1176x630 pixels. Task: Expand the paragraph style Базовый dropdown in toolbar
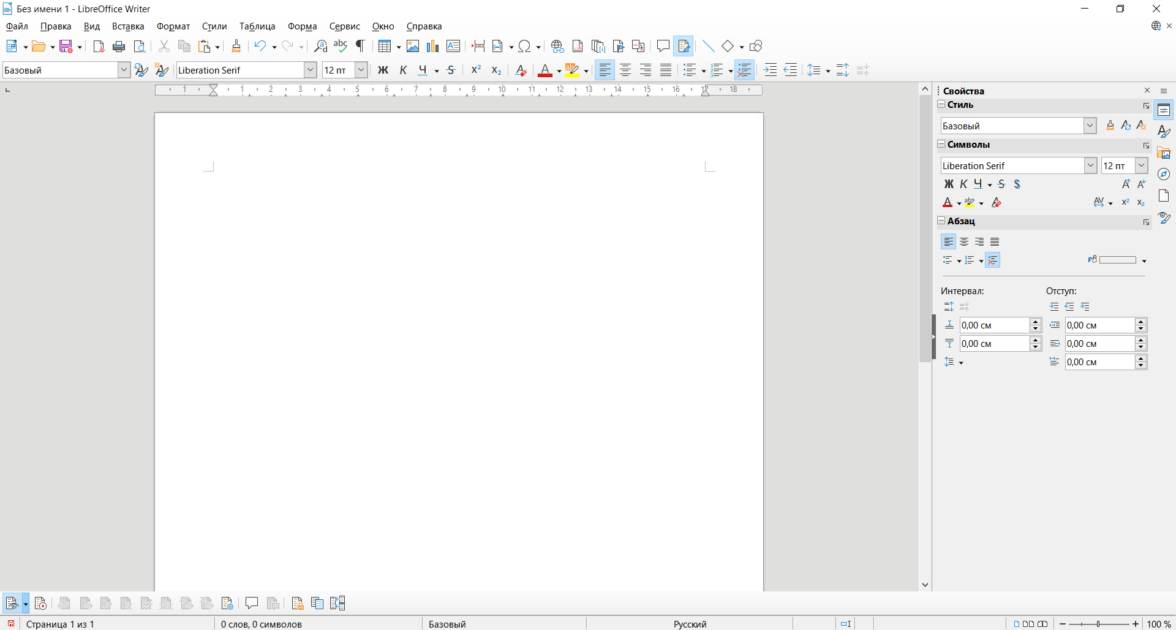click(x=124, y=70)
